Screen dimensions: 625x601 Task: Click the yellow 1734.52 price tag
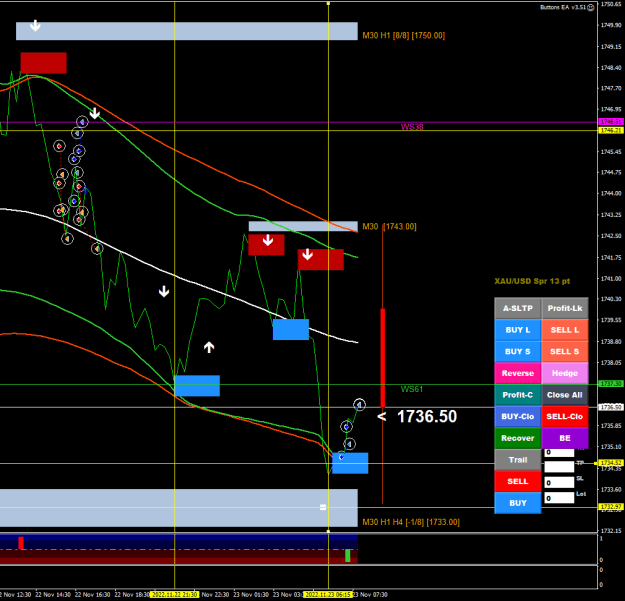click(x=611, y=463)
